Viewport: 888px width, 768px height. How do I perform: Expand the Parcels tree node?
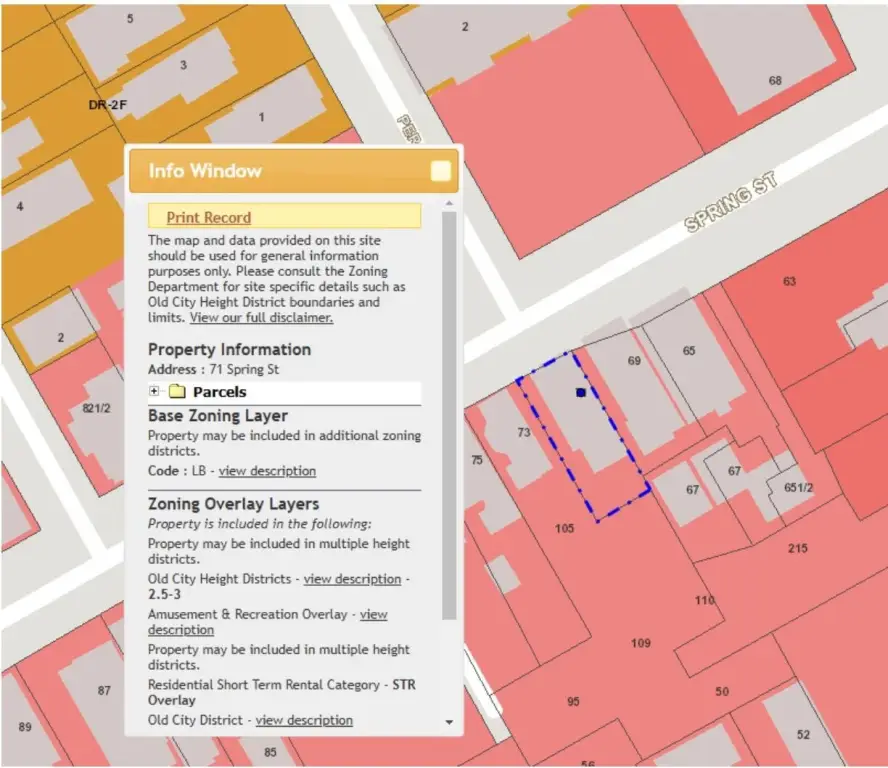155,392
